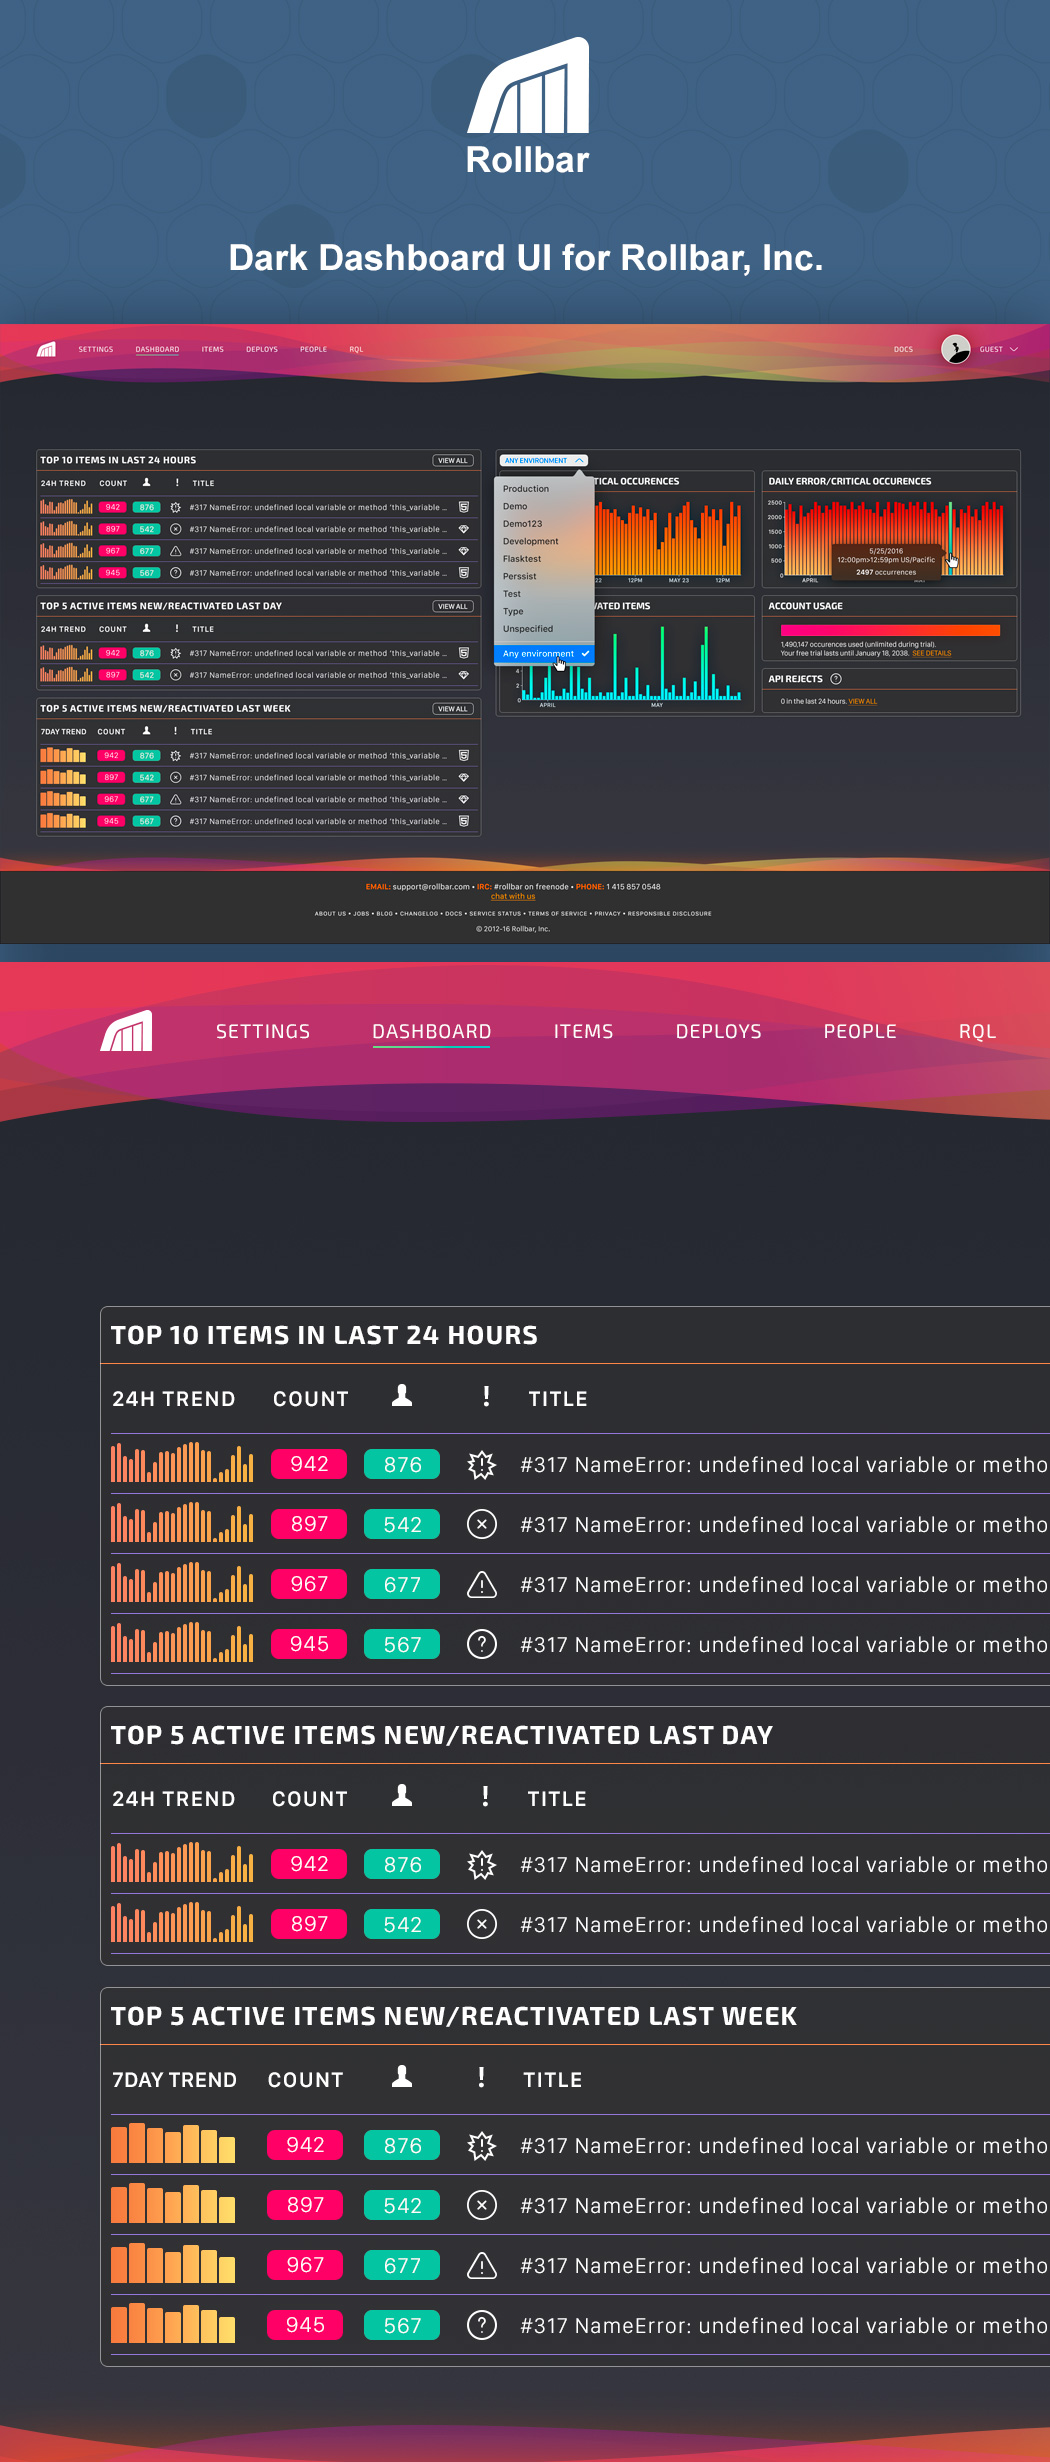1050x2462 pixels.
Task: Open the Changelog link in the footer
Action: point(419,914)
